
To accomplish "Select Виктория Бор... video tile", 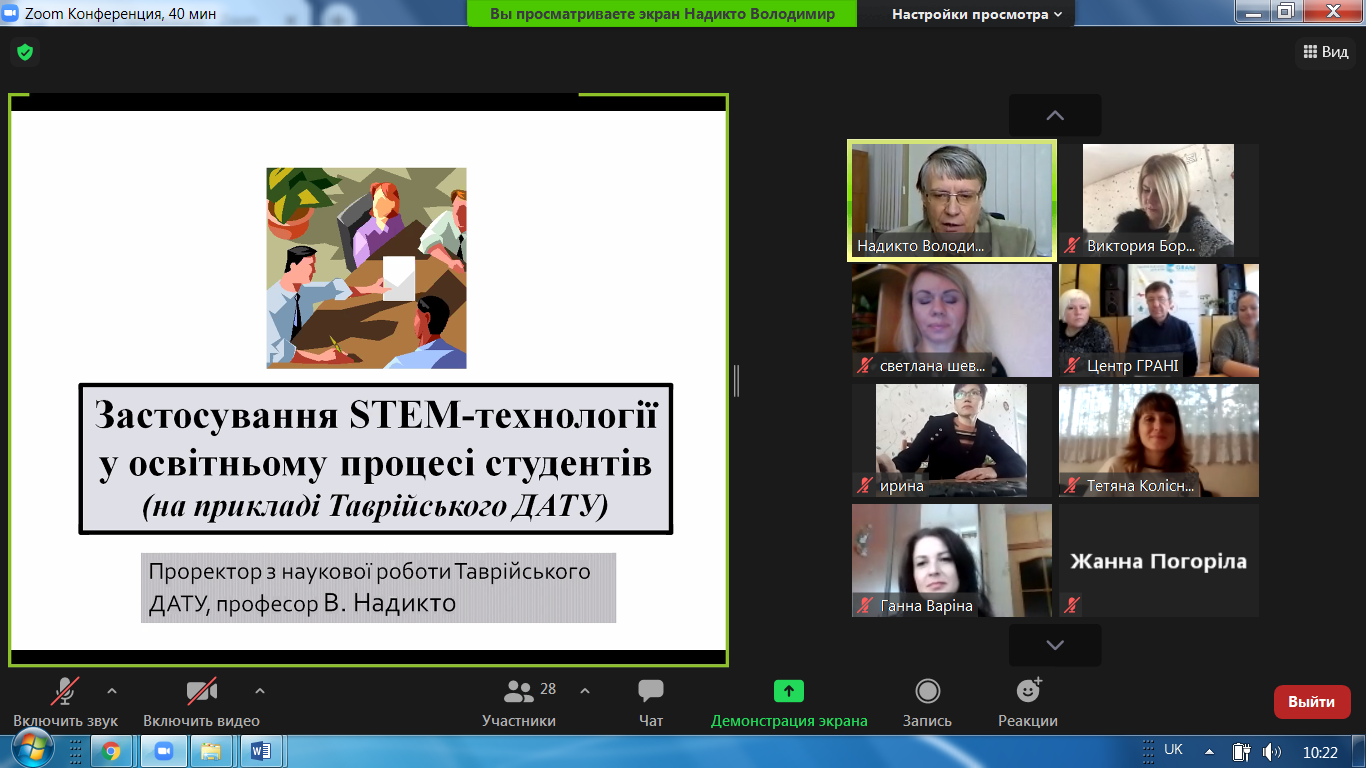I will 1159,200.
